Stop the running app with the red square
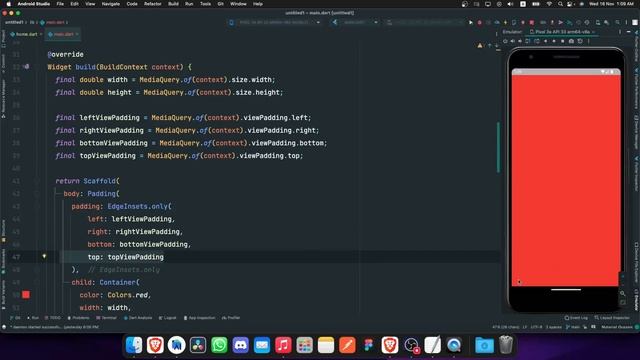This screenshot has height=360, width=640. (531, 22)
